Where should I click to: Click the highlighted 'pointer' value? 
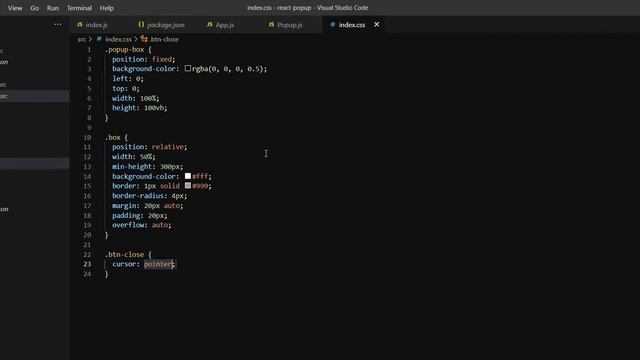click(158, 264)
